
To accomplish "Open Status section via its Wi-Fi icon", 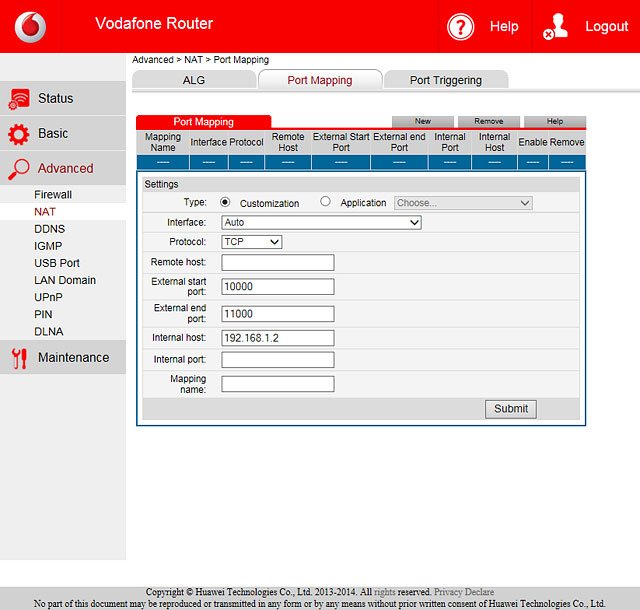I will [19, 99].
